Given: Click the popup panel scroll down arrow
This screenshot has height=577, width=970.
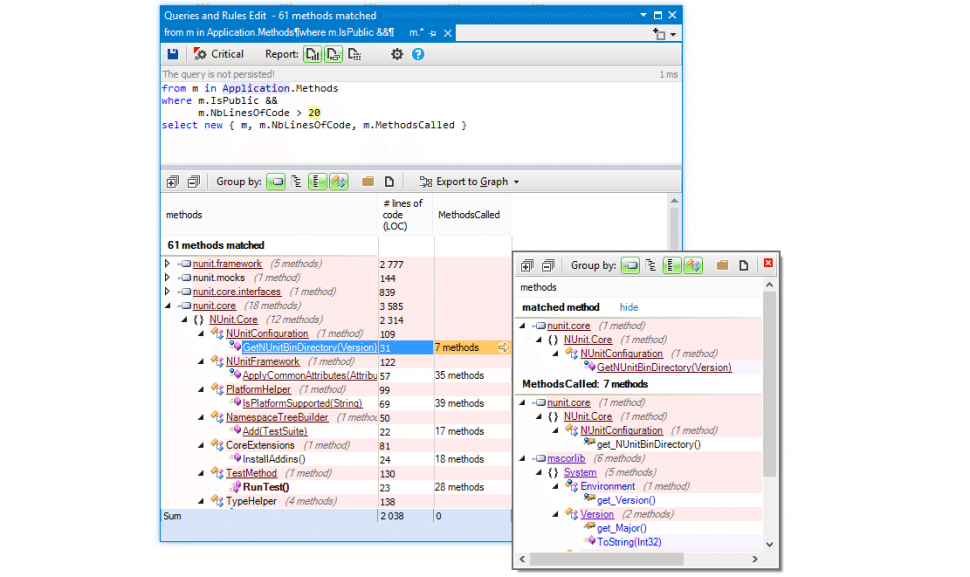Looking at the screenshot, I should pos(770,545).
